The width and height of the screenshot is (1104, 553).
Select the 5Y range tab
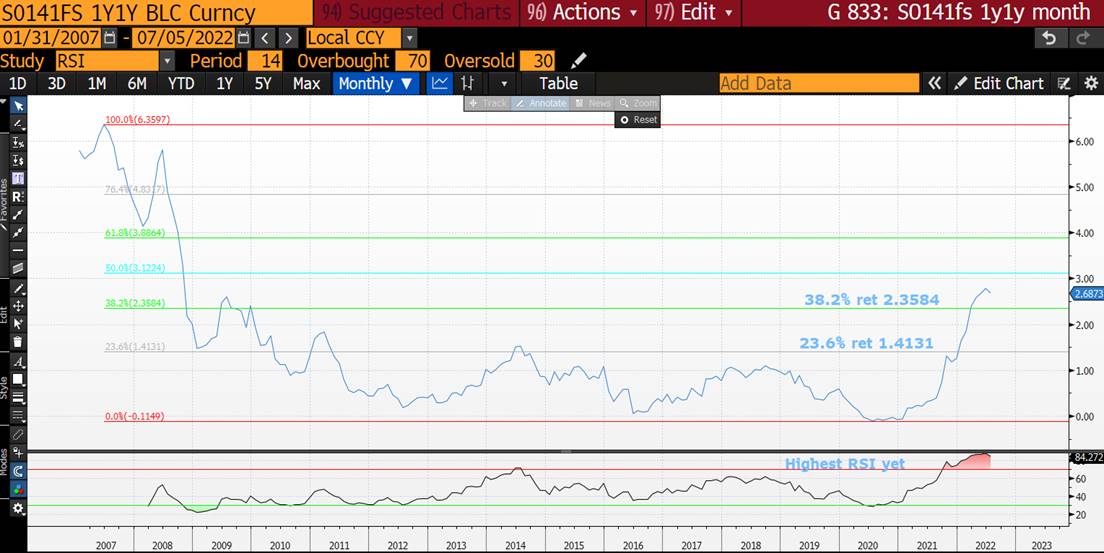263,83
